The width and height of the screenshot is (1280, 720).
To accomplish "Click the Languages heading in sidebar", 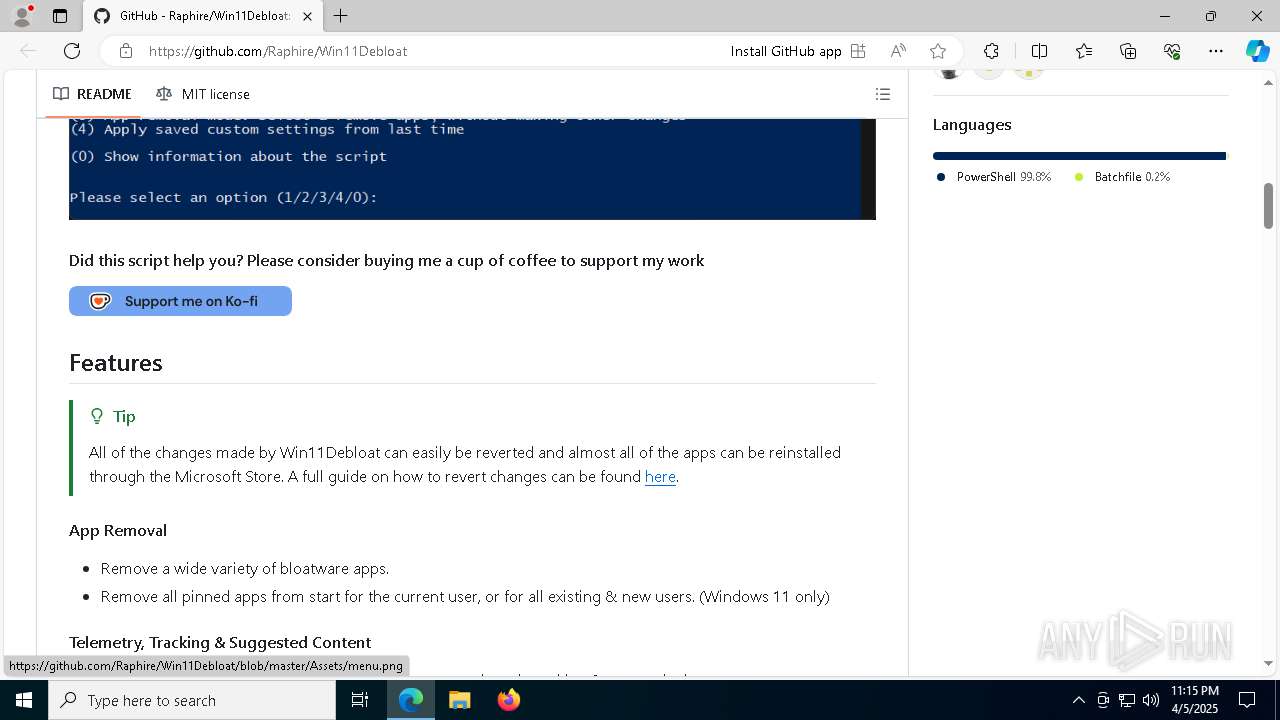I will pyautogui.click(x=972, y=124).
